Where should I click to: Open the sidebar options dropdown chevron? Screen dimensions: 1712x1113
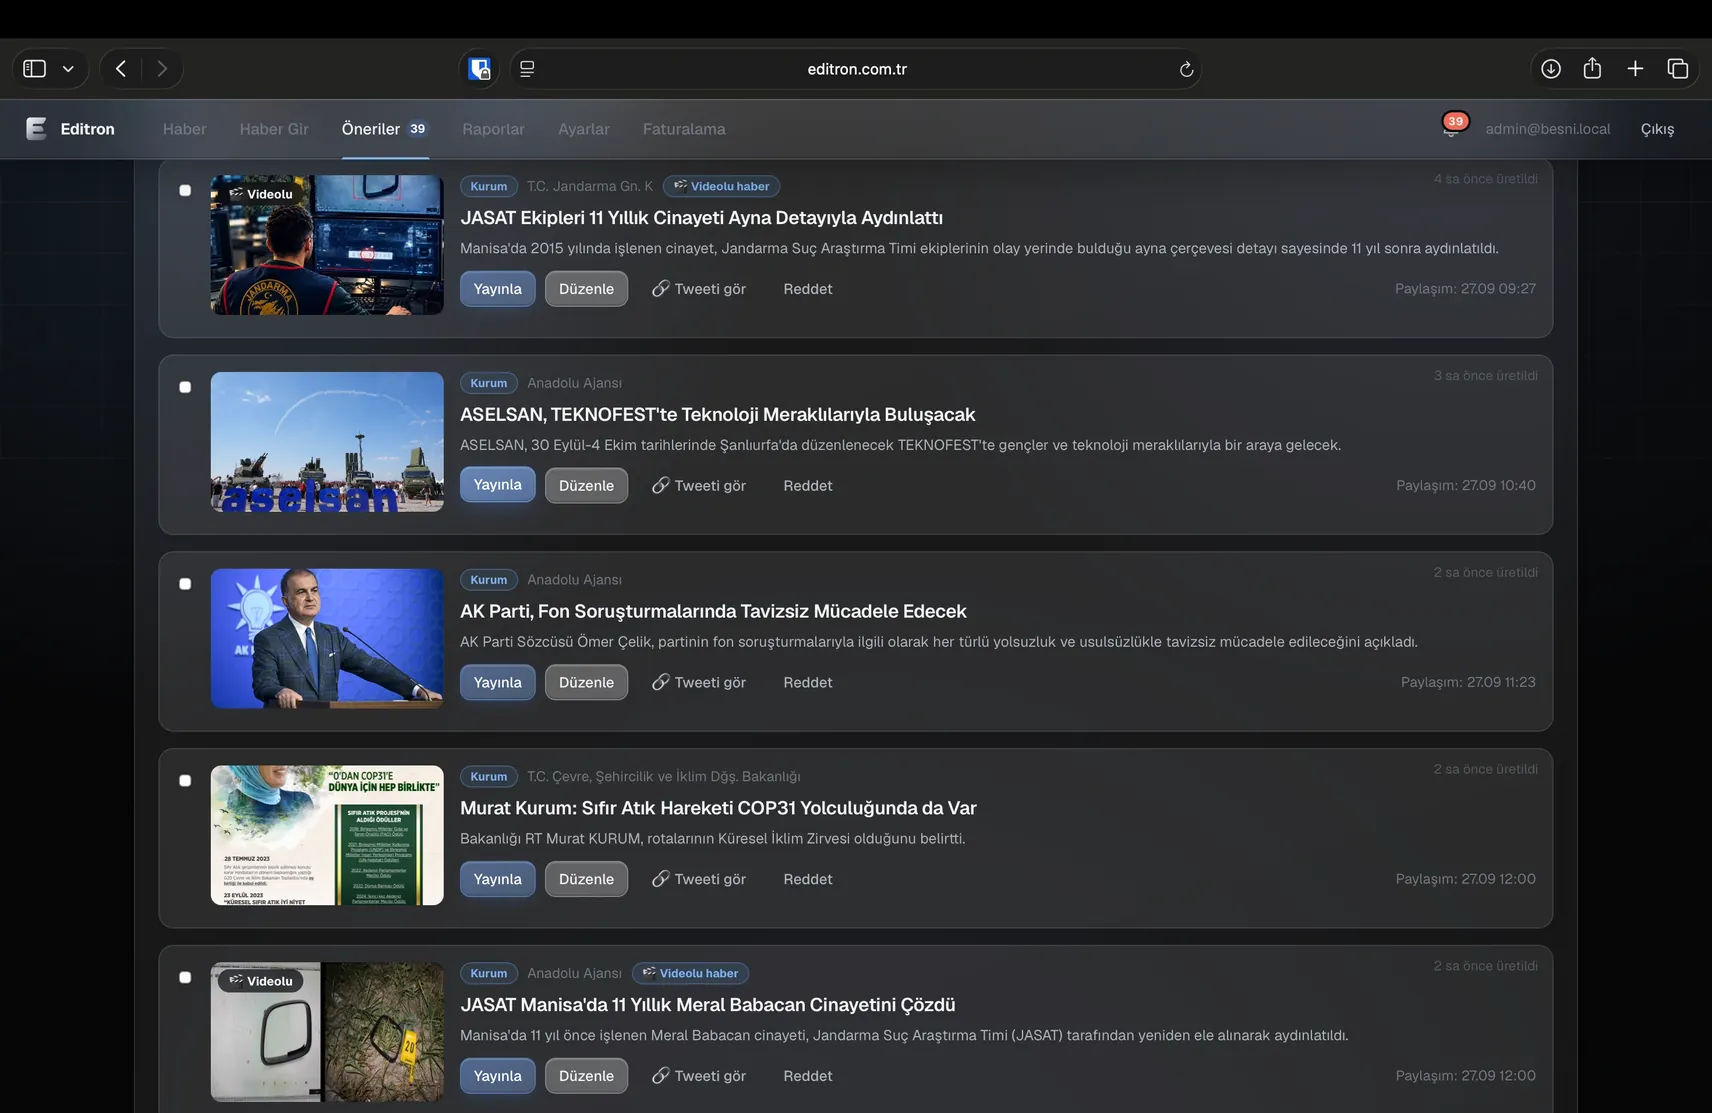tap(68, 69)
